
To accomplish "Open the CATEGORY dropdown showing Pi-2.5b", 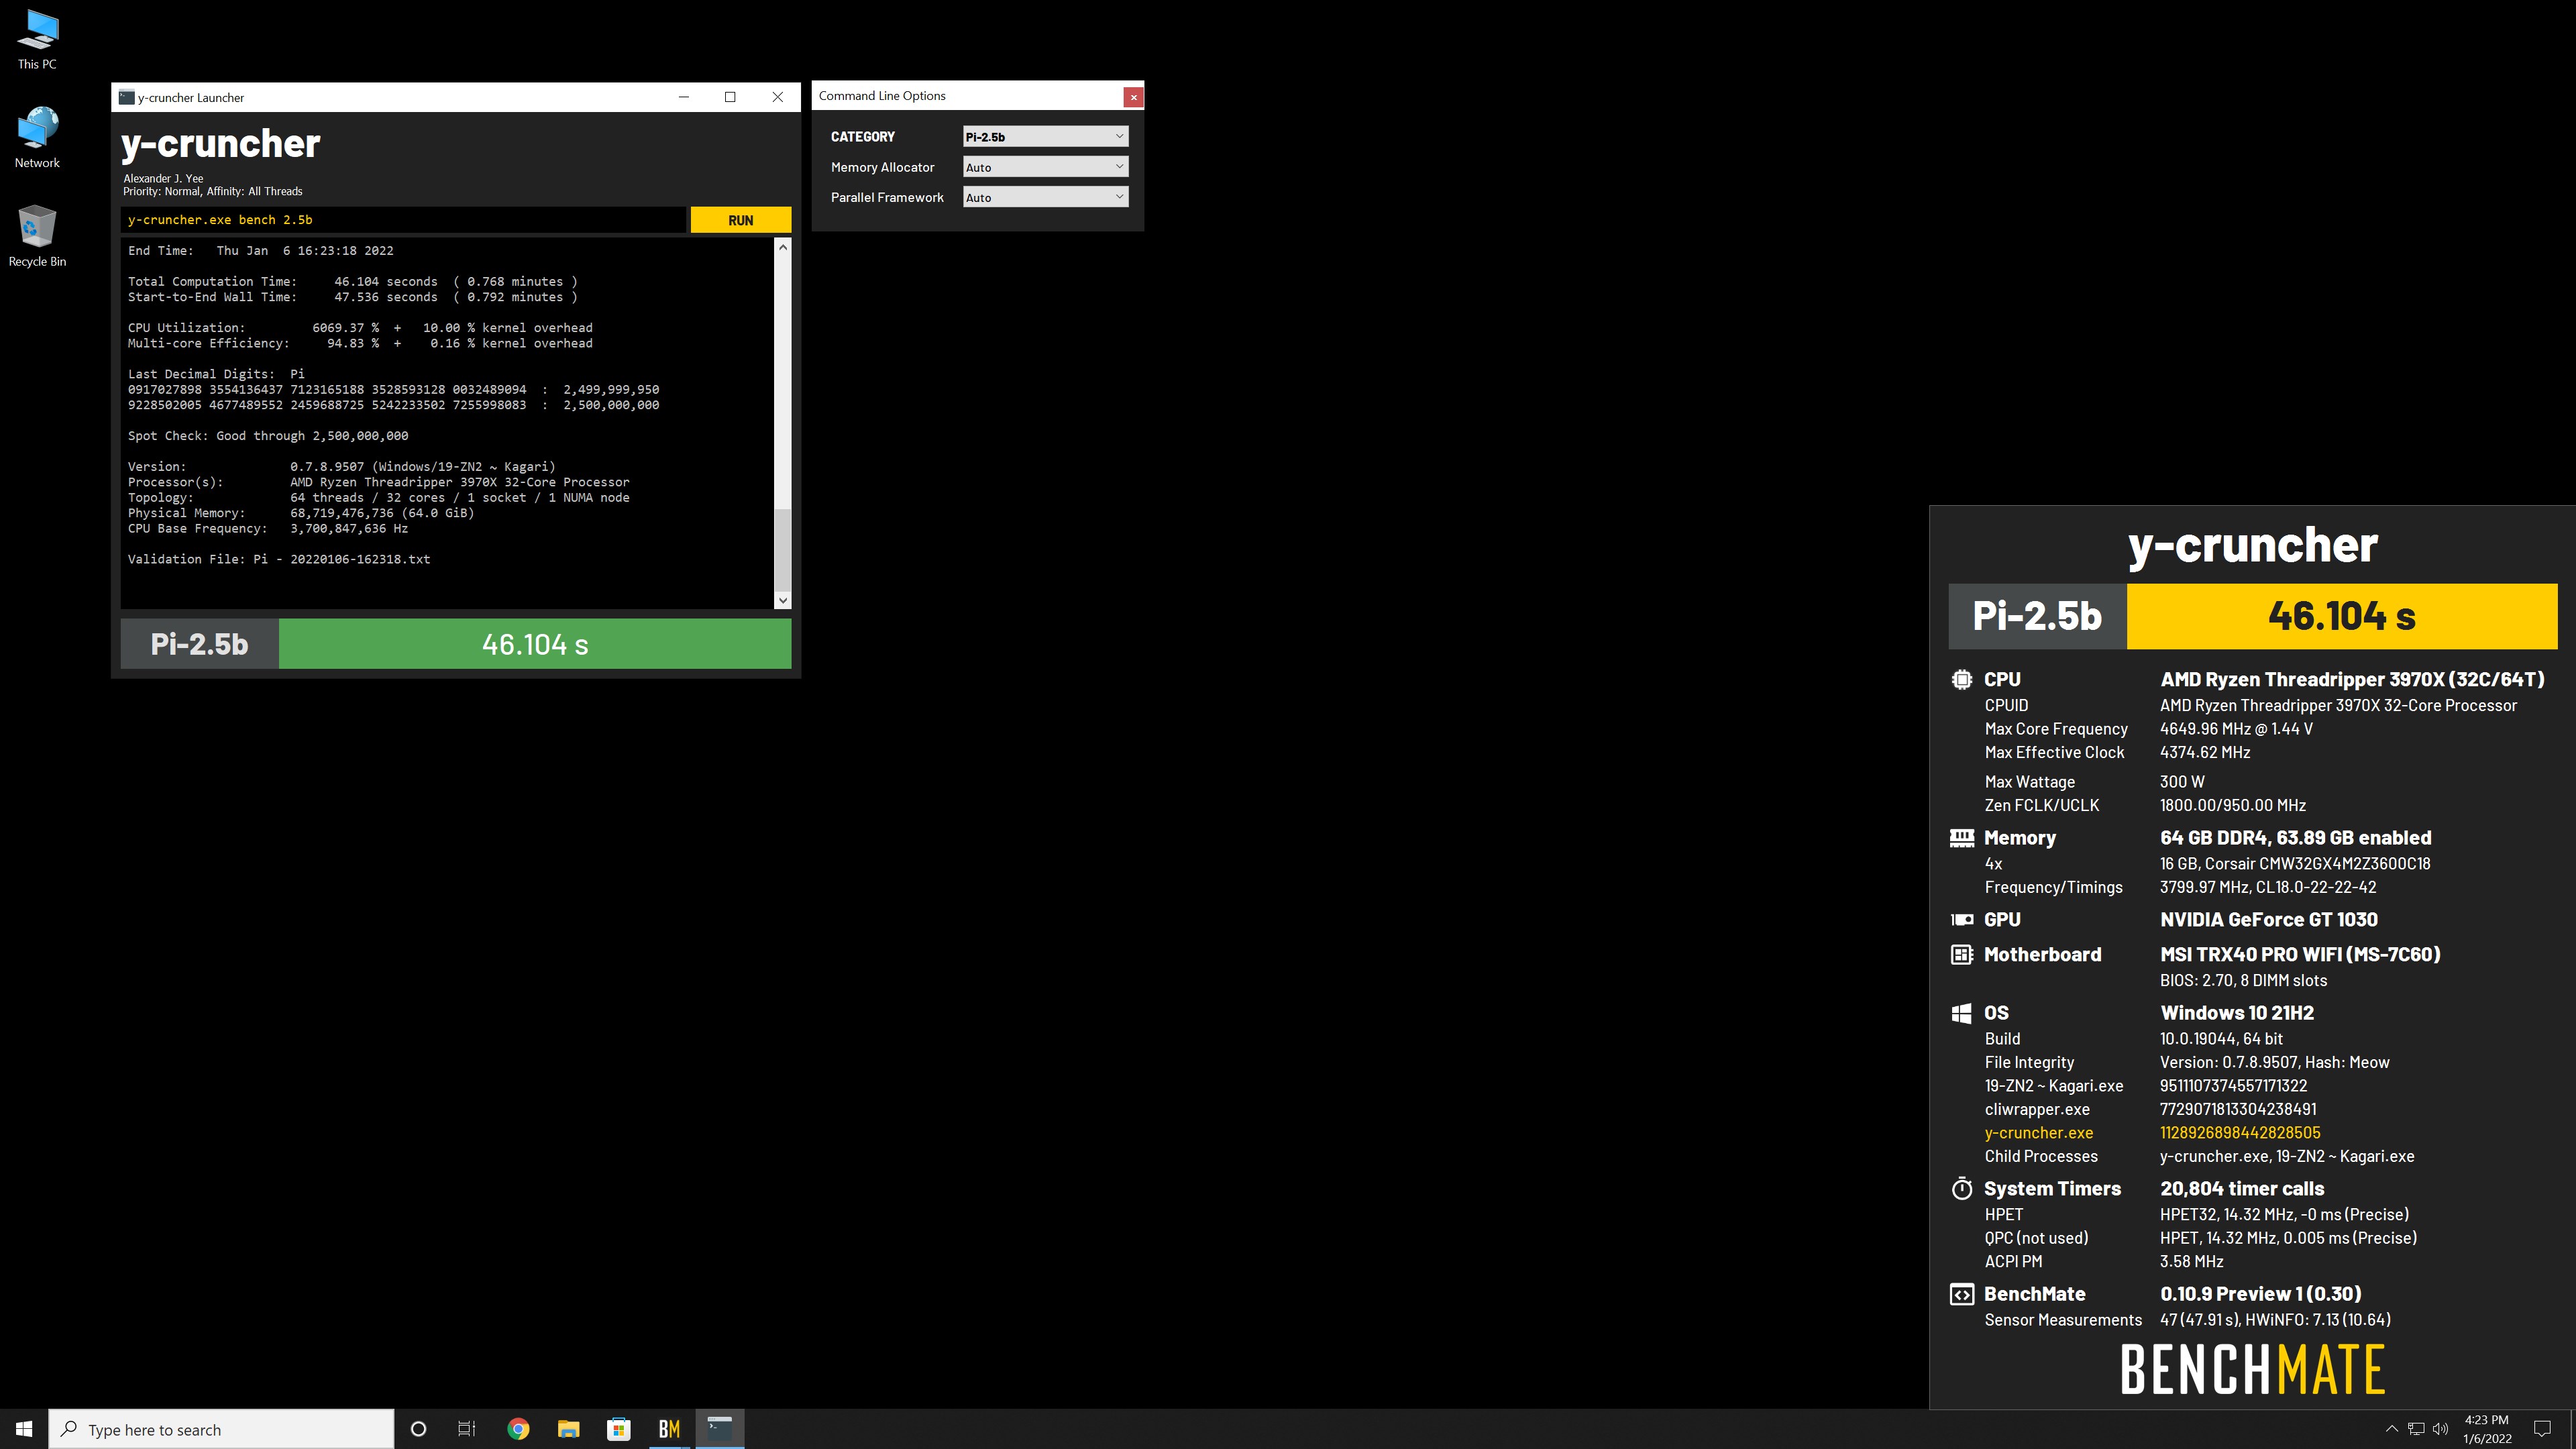I will pyautogui.click(x=1045, y=137).
